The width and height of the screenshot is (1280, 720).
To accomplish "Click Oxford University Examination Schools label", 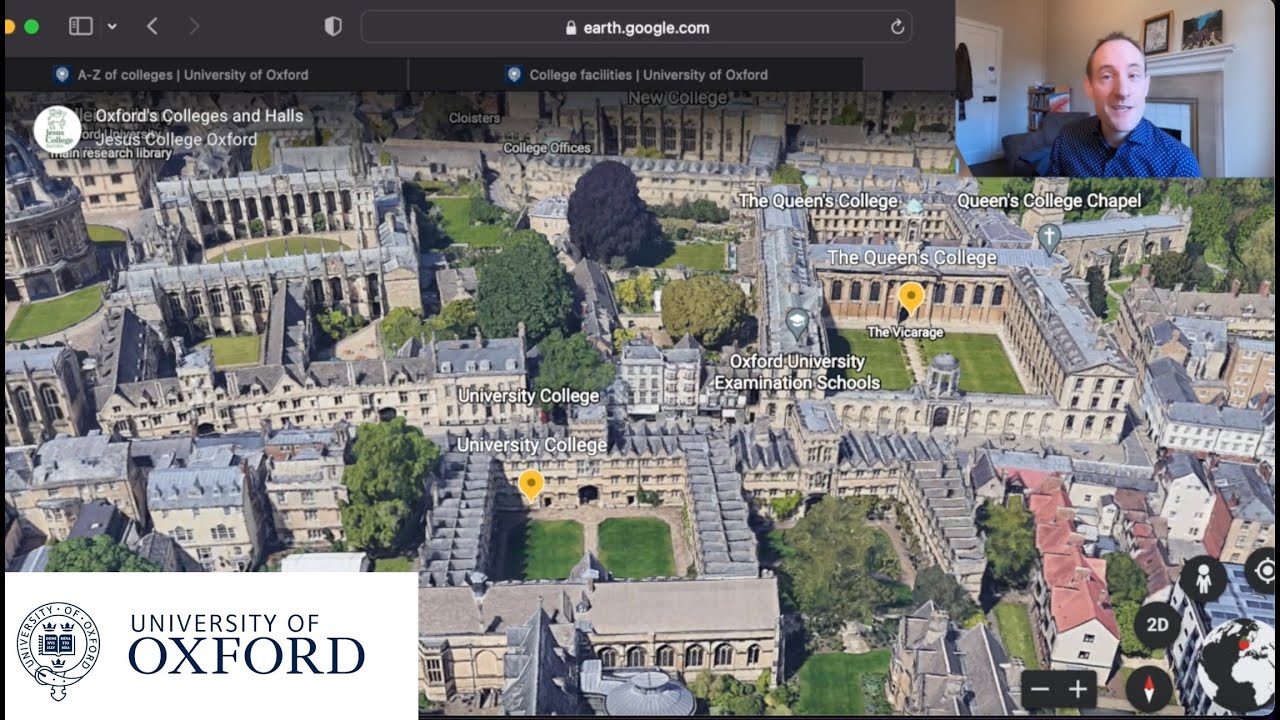I will 797,371.
